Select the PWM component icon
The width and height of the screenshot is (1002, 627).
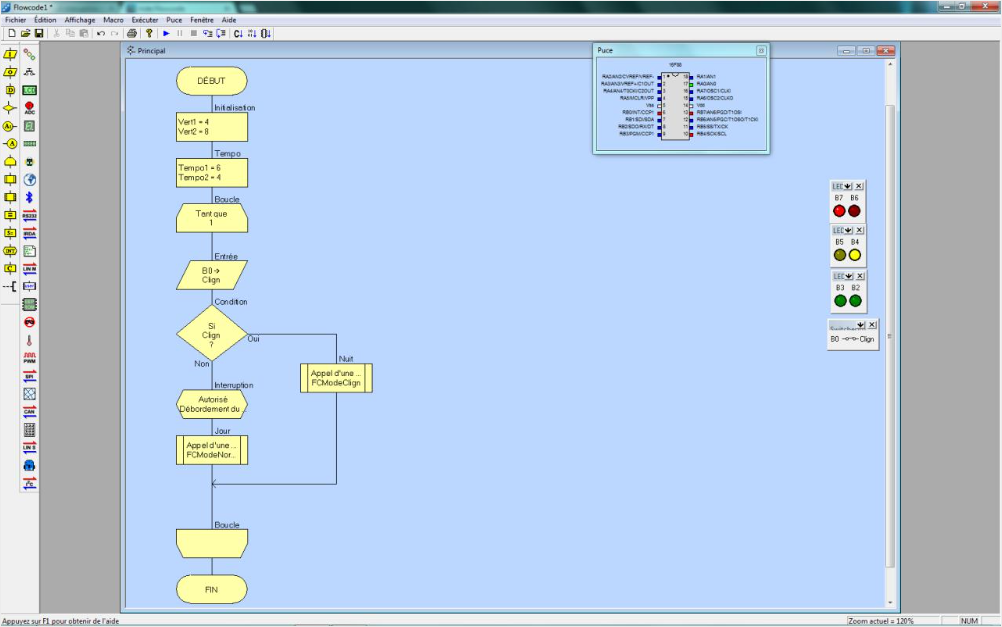click(x=27, y=354)
